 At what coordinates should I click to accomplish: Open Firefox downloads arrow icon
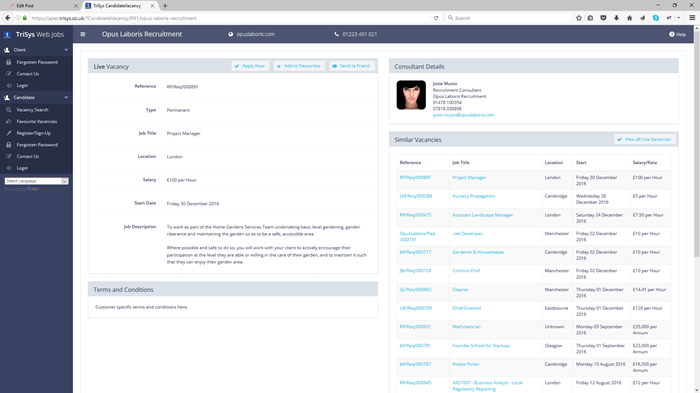[x=617, y=18]
